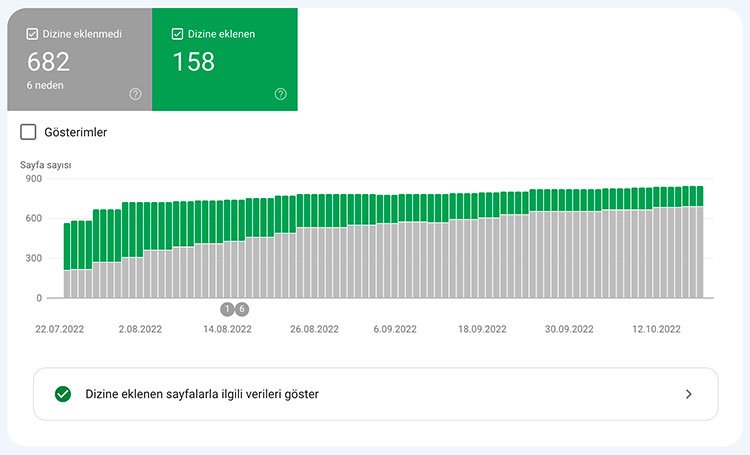Uncheck the Dizine eklenmedi checkbox
The image size is (750, 455).
click(32, 34)
